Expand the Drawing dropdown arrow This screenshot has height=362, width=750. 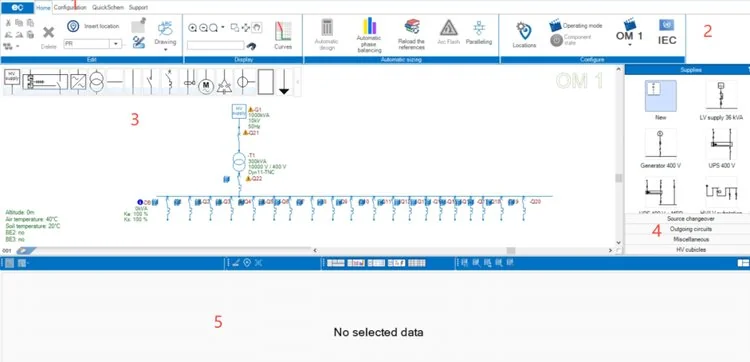[165, 49]
